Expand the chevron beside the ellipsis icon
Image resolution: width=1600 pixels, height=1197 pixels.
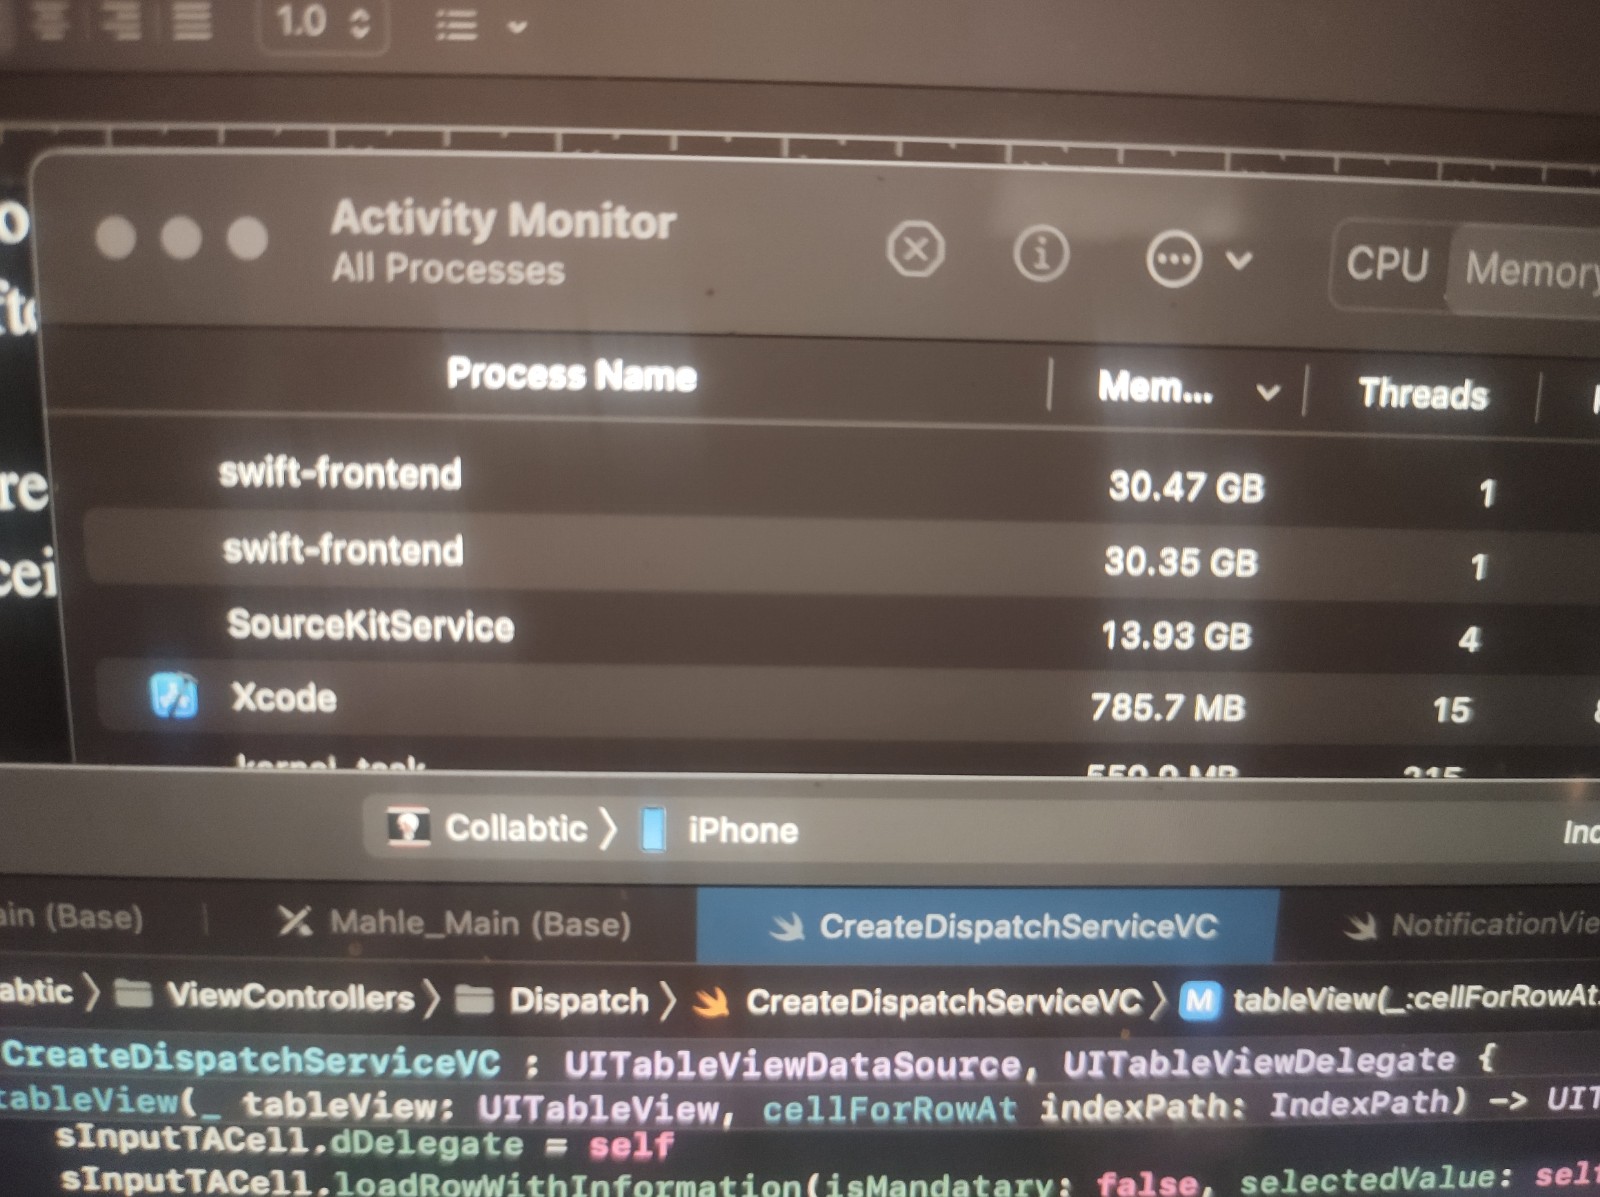click(1239, 261)
